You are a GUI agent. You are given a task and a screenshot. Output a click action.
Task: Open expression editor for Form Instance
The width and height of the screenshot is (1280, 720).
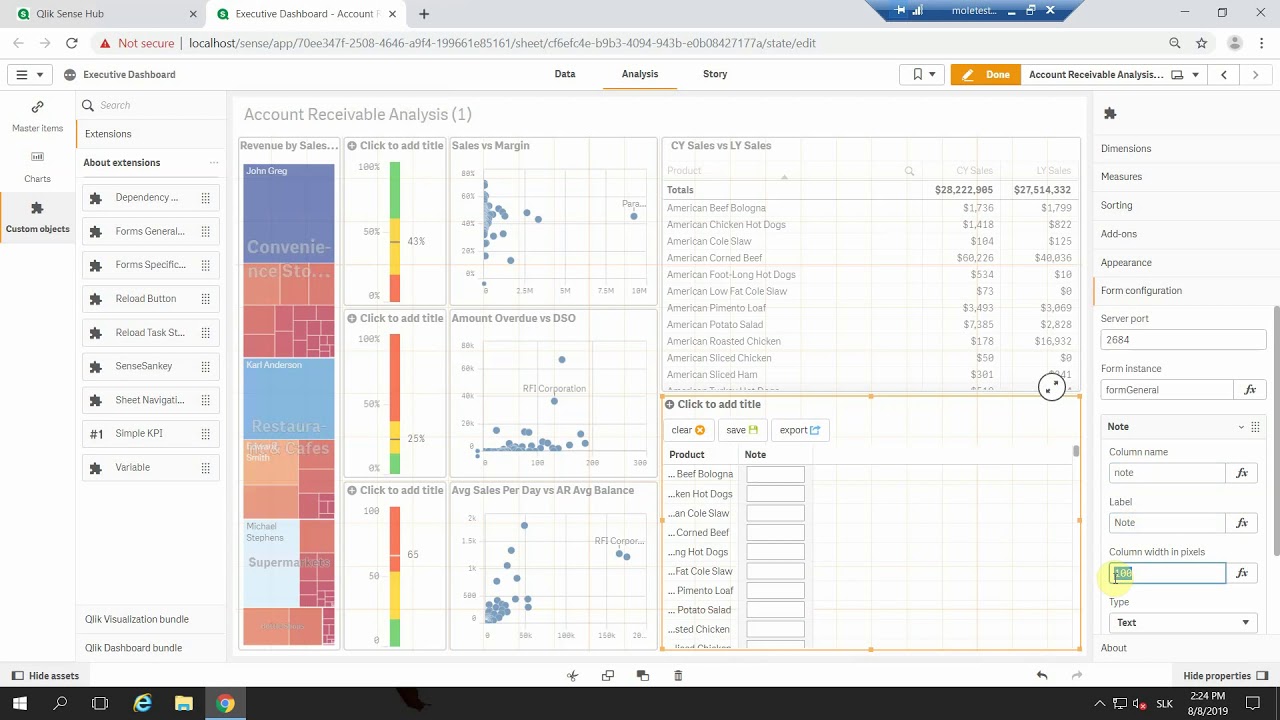coord(1250,390)
